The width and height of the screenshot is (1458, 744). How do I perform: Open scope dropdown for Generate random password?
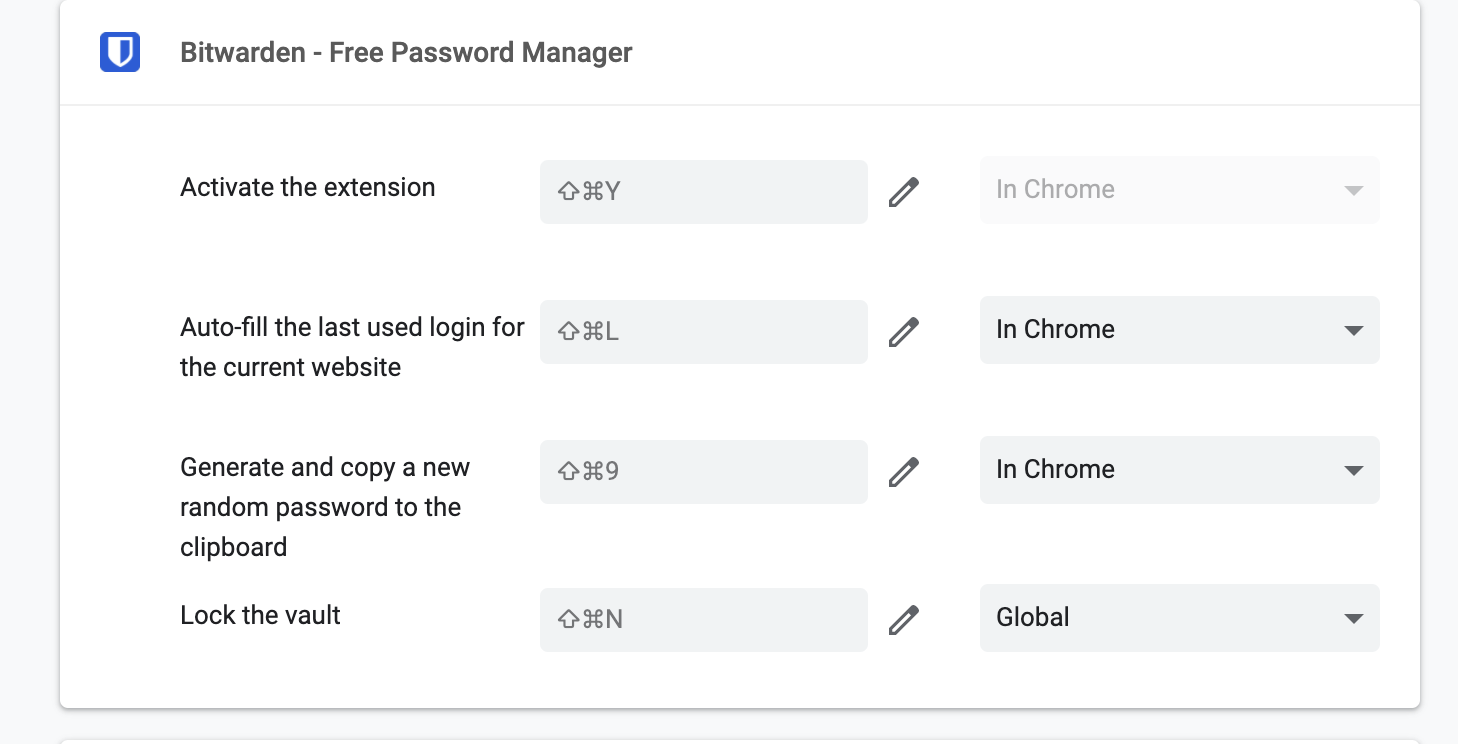coord(1178,470)
